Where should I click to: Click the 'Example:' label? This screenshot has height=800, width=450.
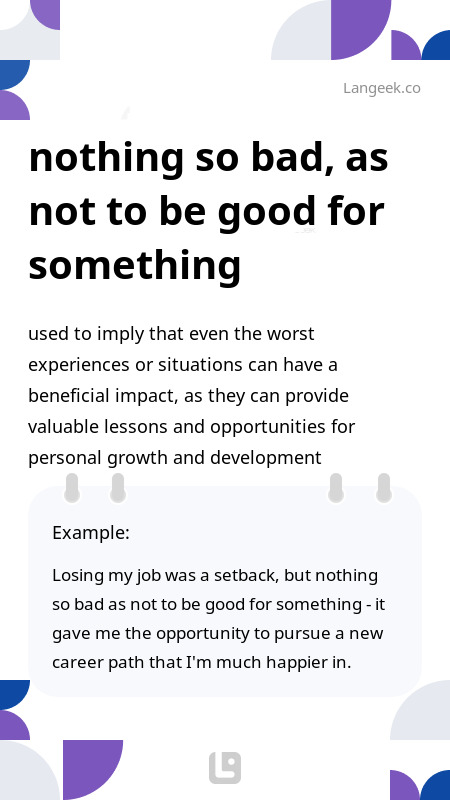91,533
